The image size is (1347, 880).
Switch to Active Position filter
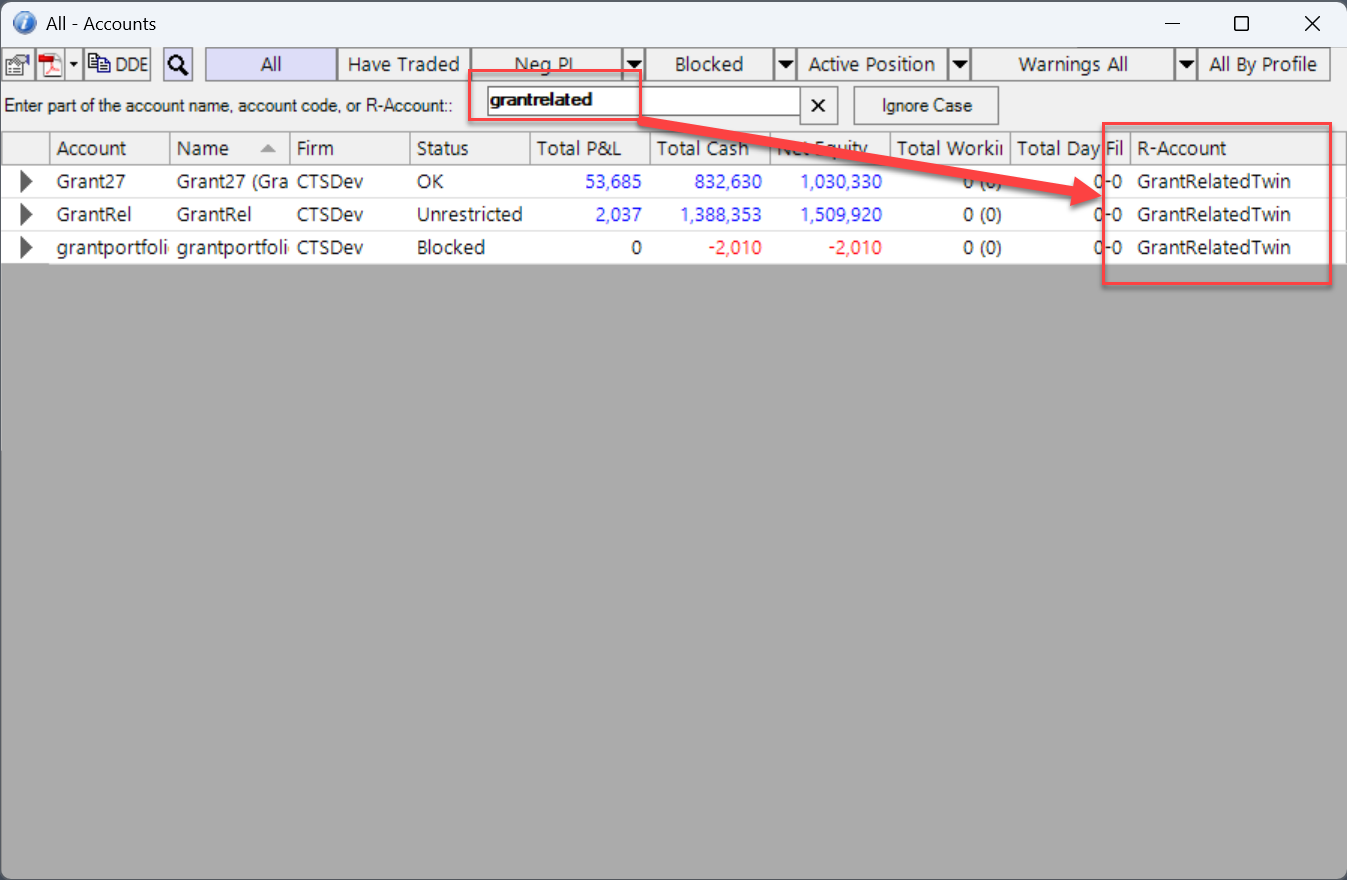(871, 65)
